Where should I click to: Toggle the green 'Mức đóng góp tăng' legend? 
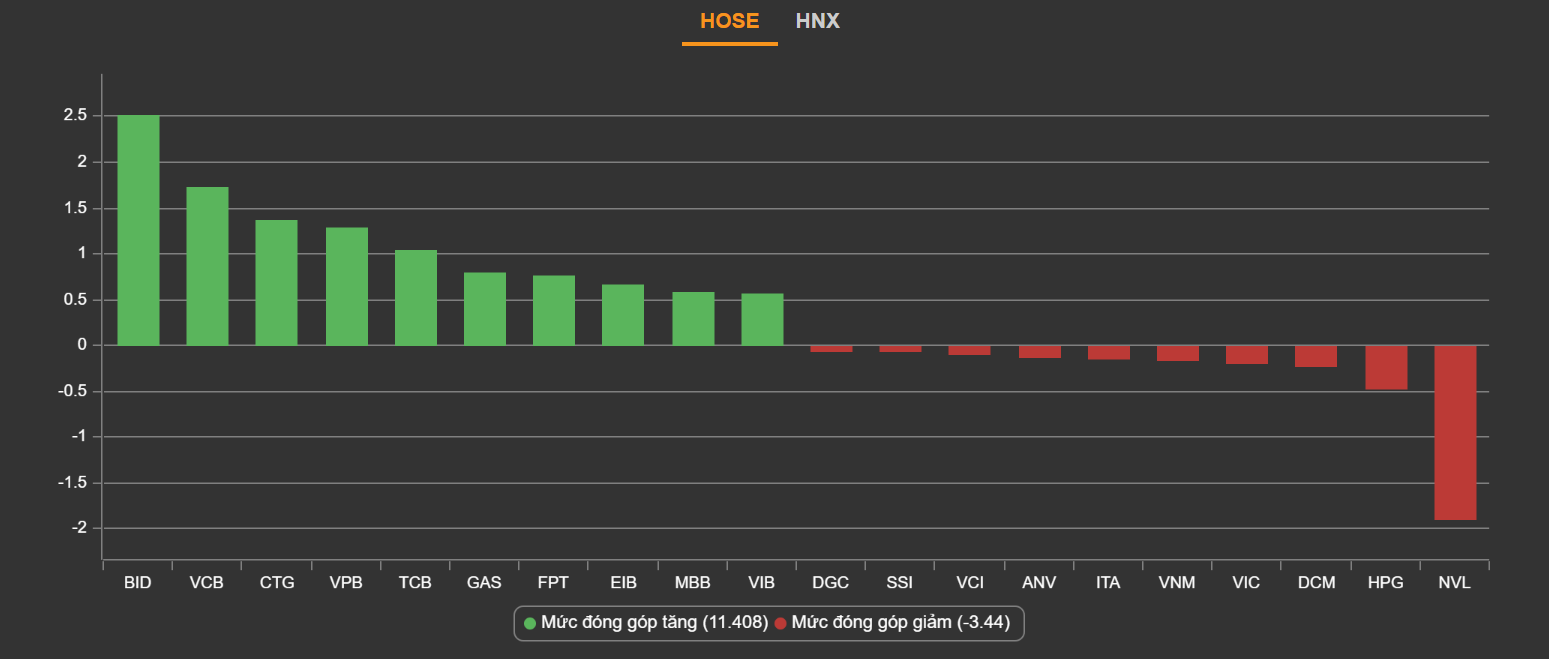645,623
